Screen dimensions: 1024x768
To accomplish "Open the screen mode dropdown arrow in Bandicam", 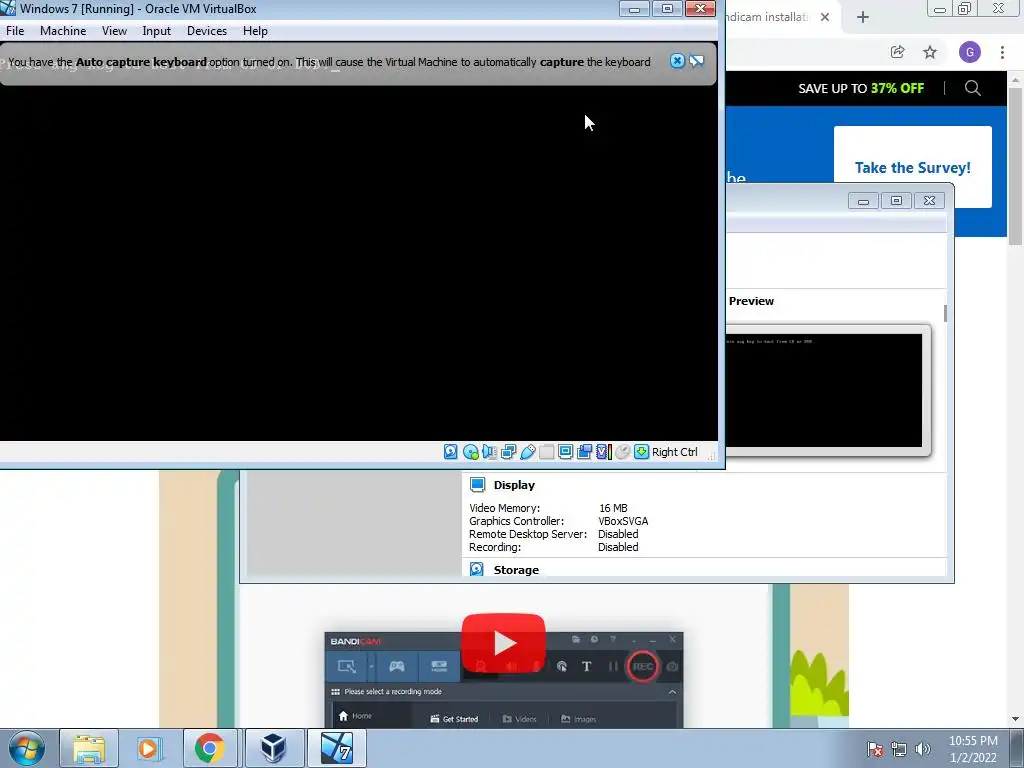I will 371,667.
